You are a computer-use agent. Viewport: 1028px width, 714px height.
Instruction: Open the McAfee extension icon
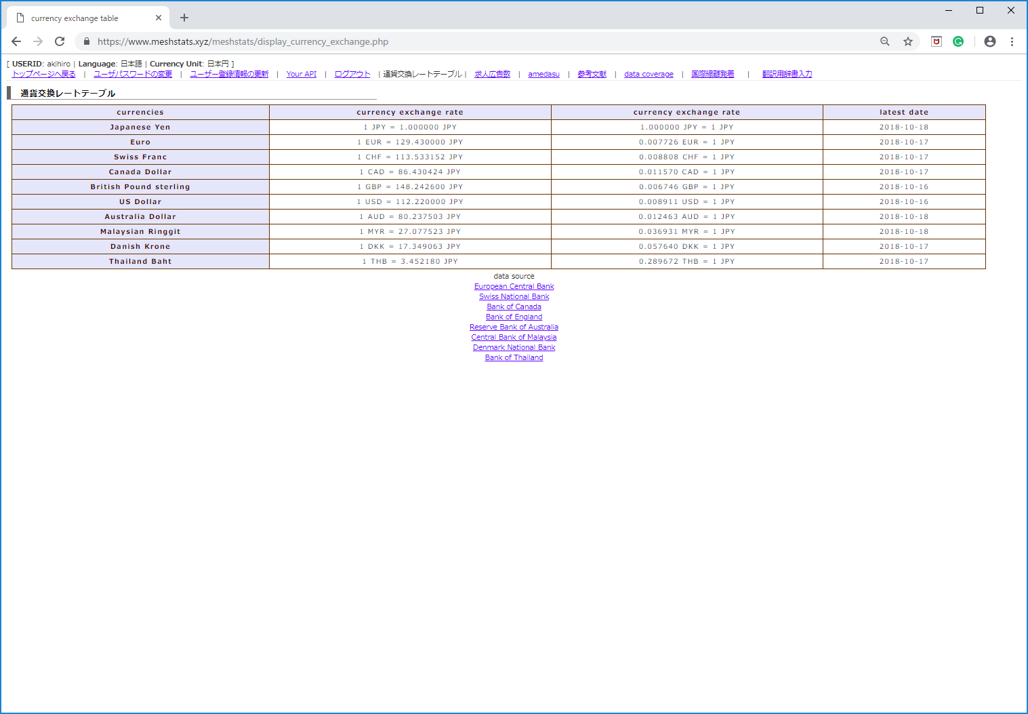[936, 42]
